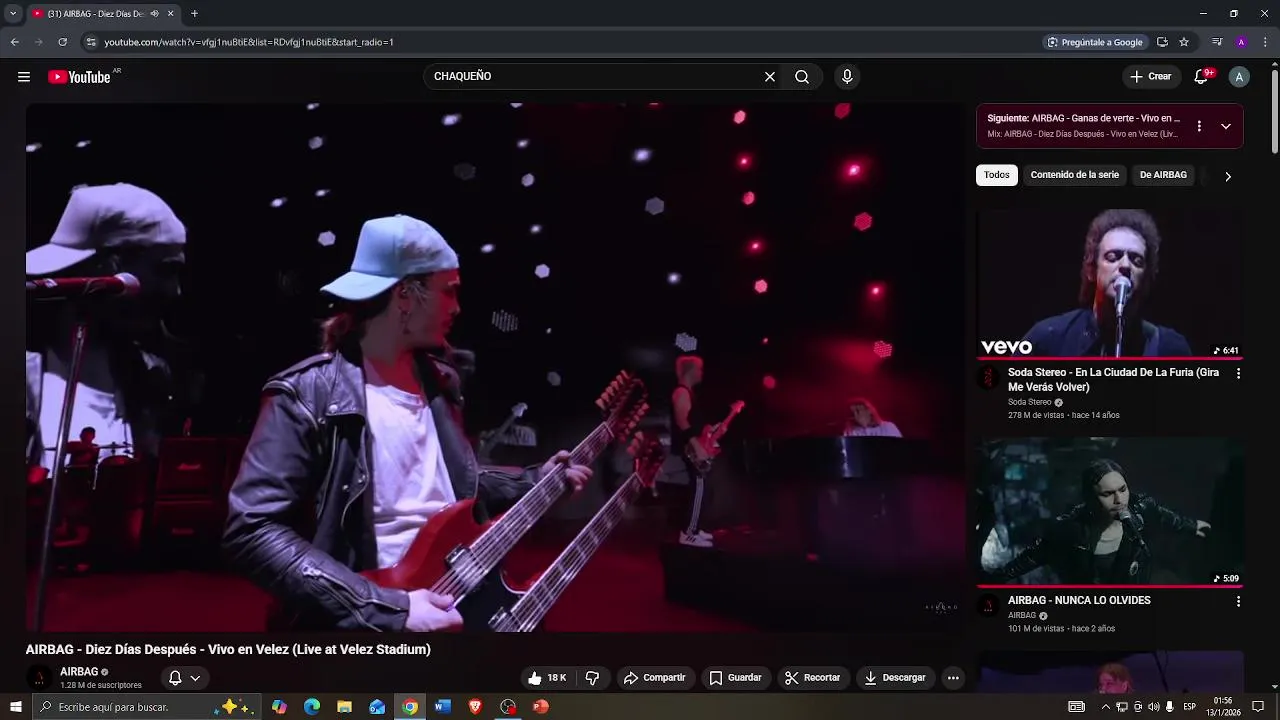
Task: Open the Chrome three-dot menu
Action: 1265,42
